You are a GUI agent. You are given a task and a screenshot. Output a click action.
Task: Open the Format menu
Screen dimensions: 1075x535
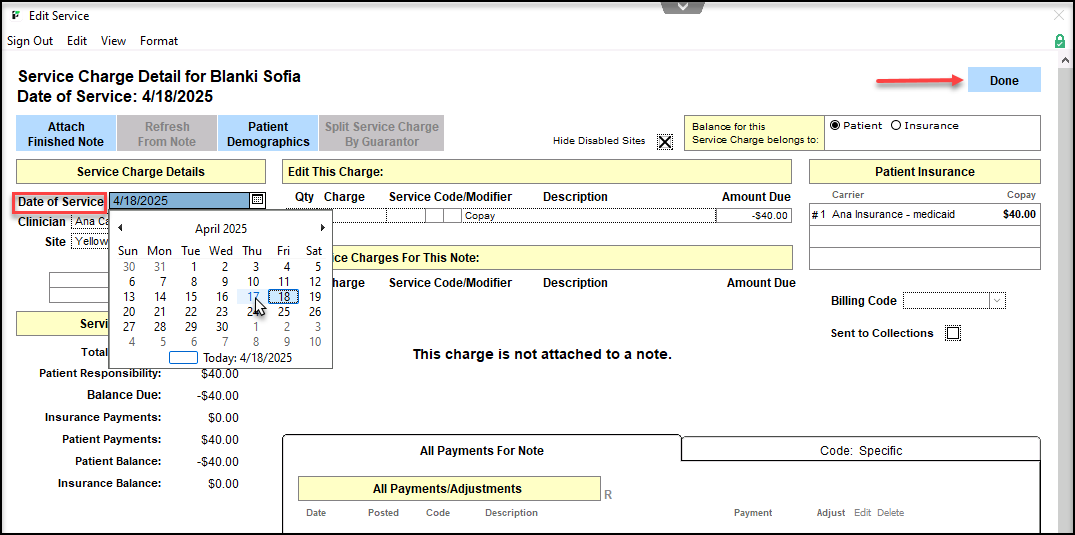coord(159,41)
